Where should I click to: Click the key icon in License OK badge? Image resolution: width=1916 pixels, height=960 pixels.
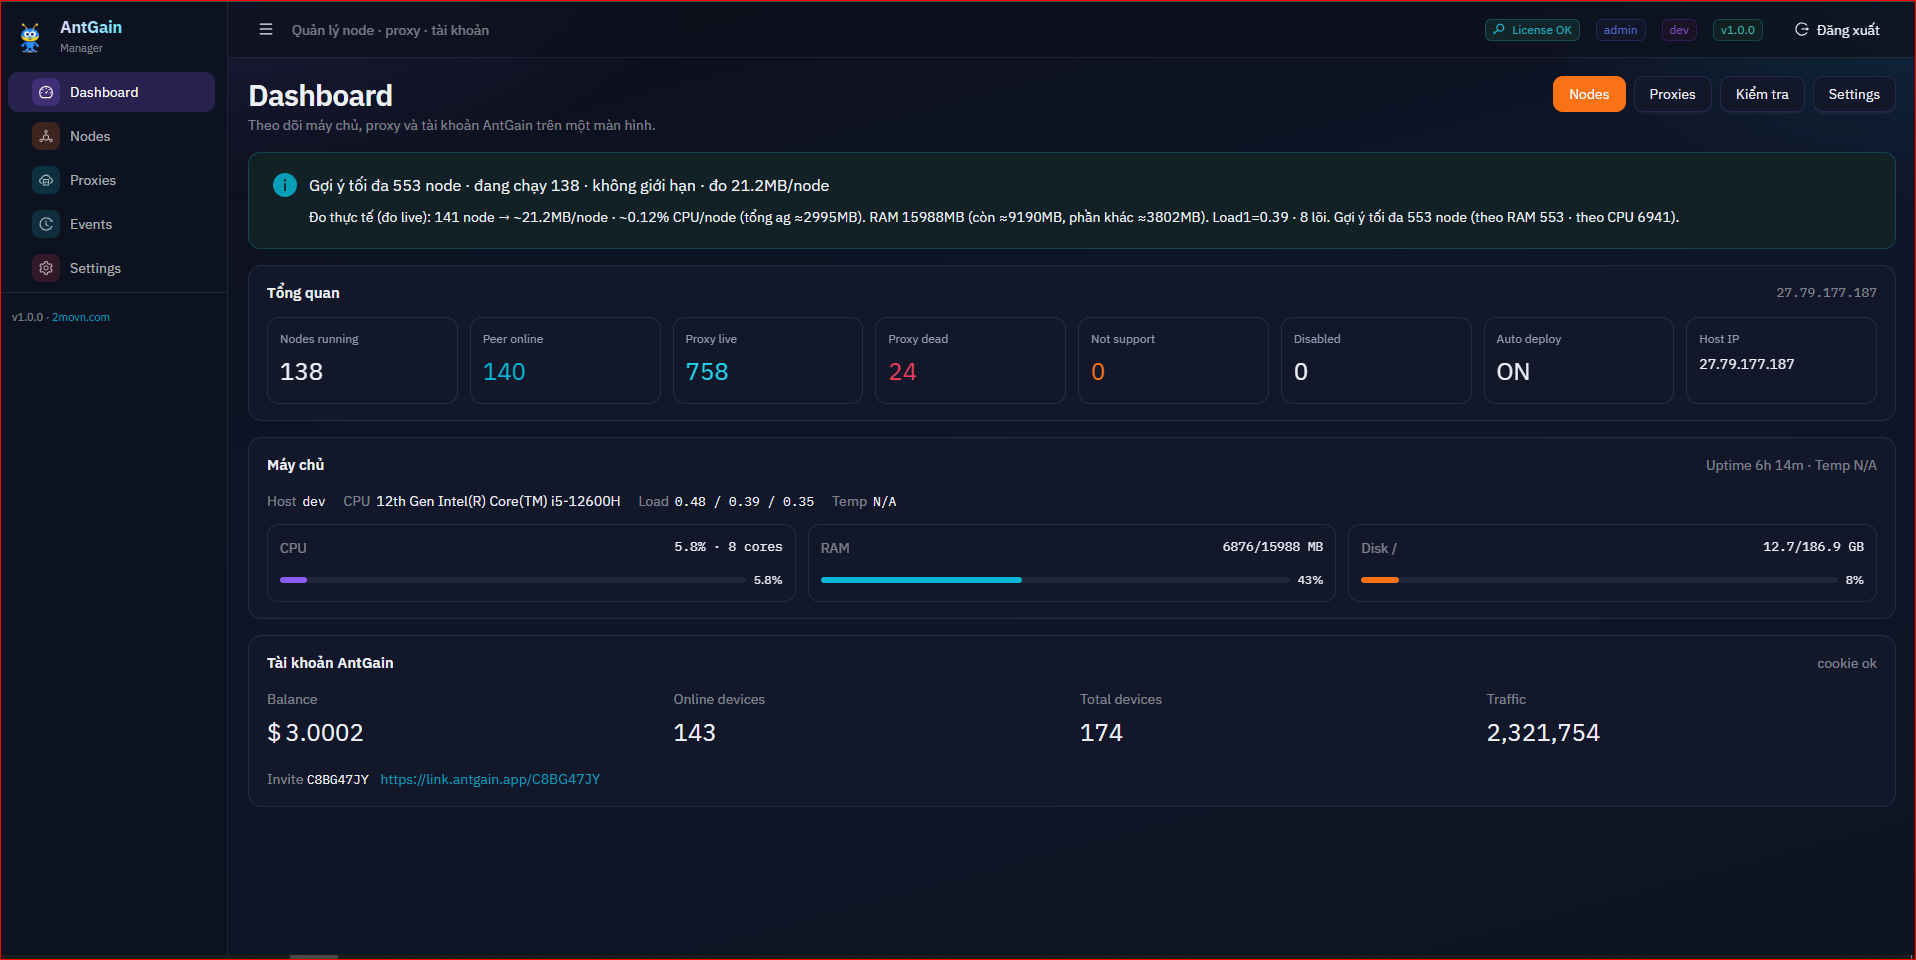tap(1499, 30)
